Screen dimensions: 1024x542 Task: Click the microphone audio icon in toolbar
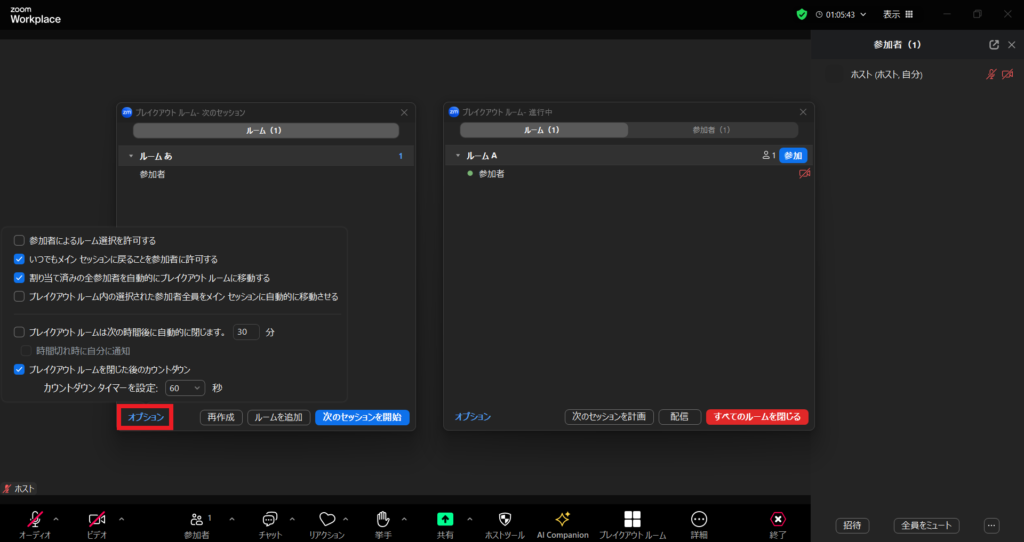(35, 518)
